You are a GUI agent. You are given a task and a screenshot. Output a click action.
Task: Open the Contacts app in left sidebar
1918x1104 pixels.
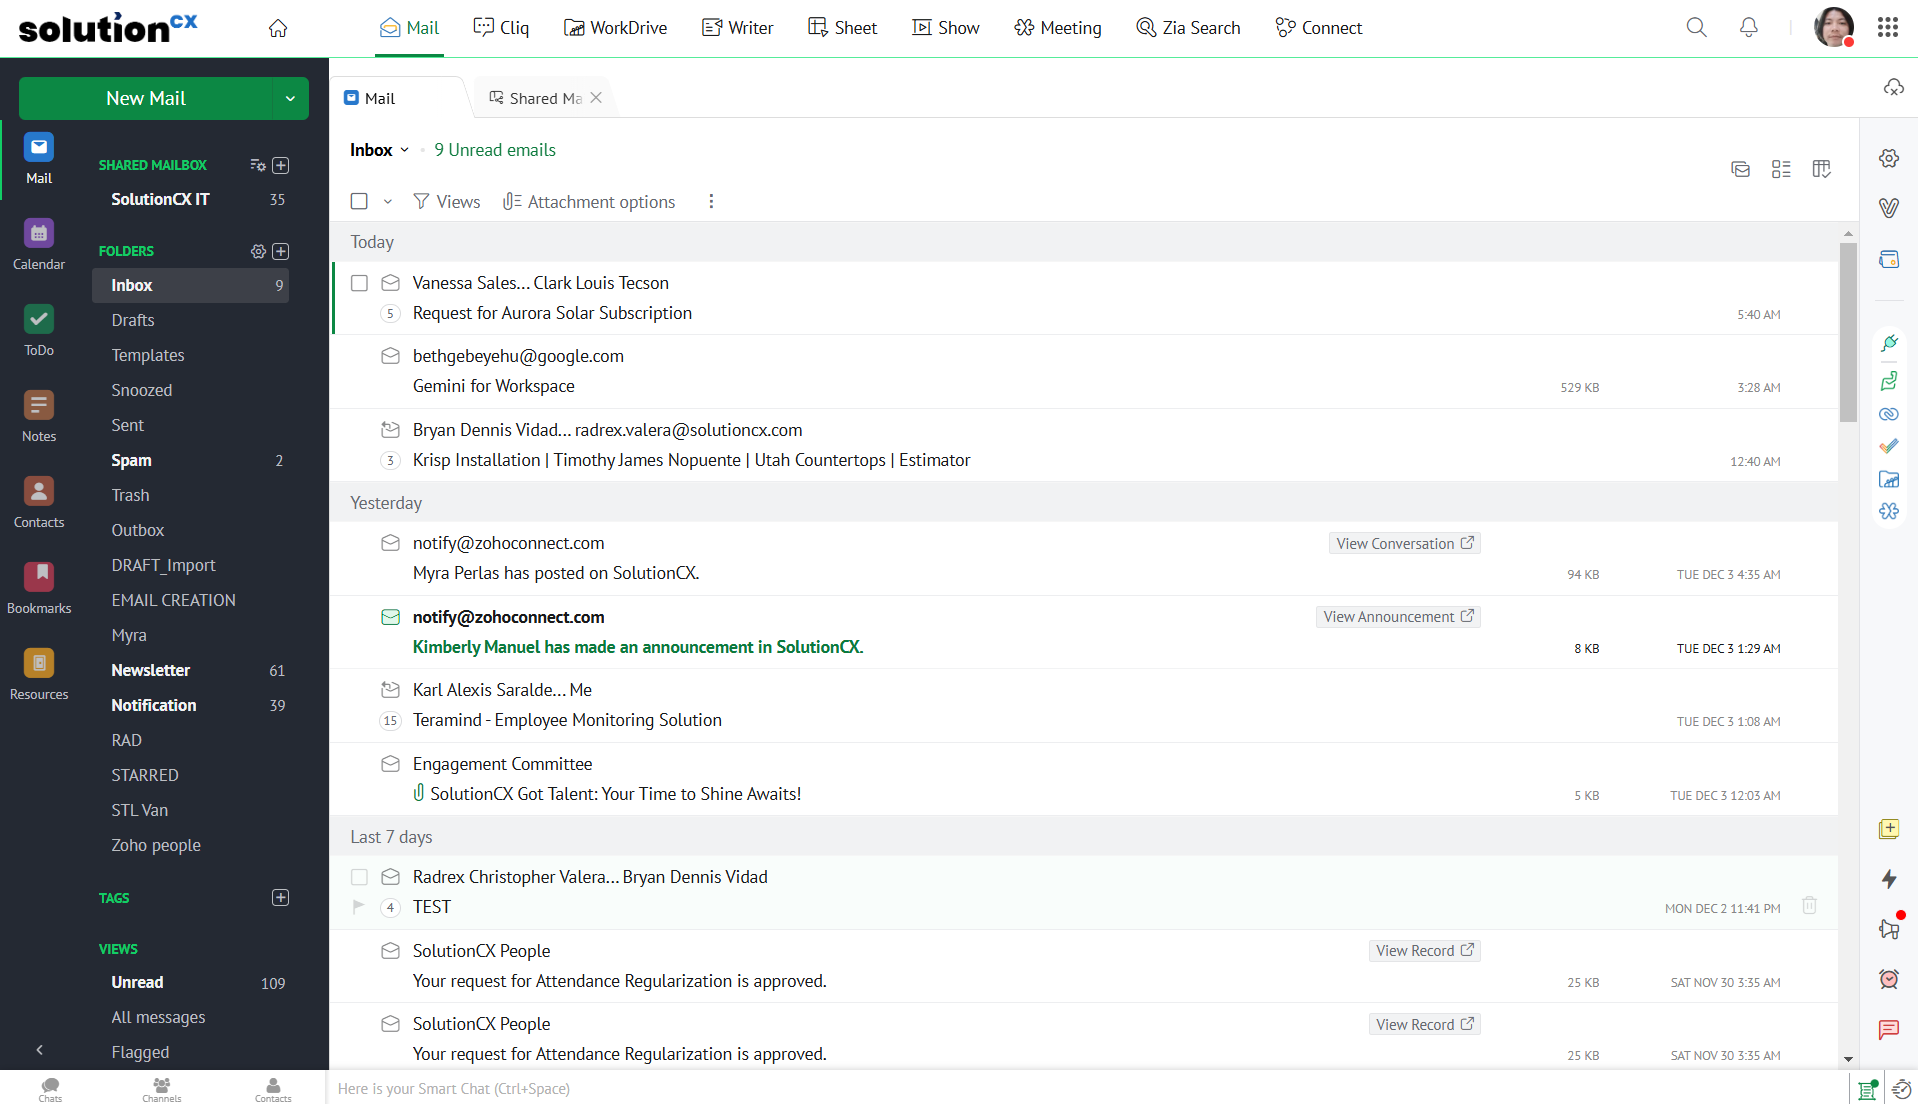pos(39,503)
